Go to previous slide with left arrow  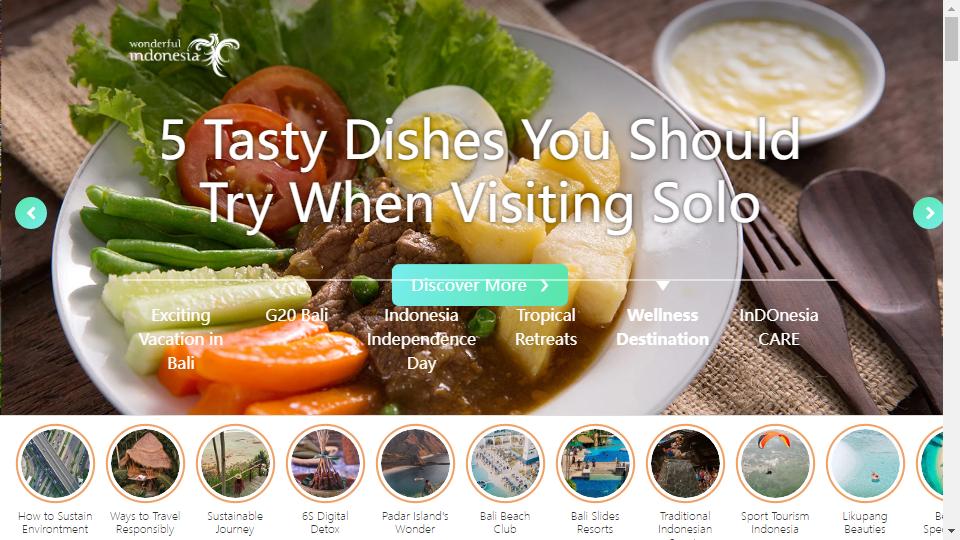(x=31, y=213)
